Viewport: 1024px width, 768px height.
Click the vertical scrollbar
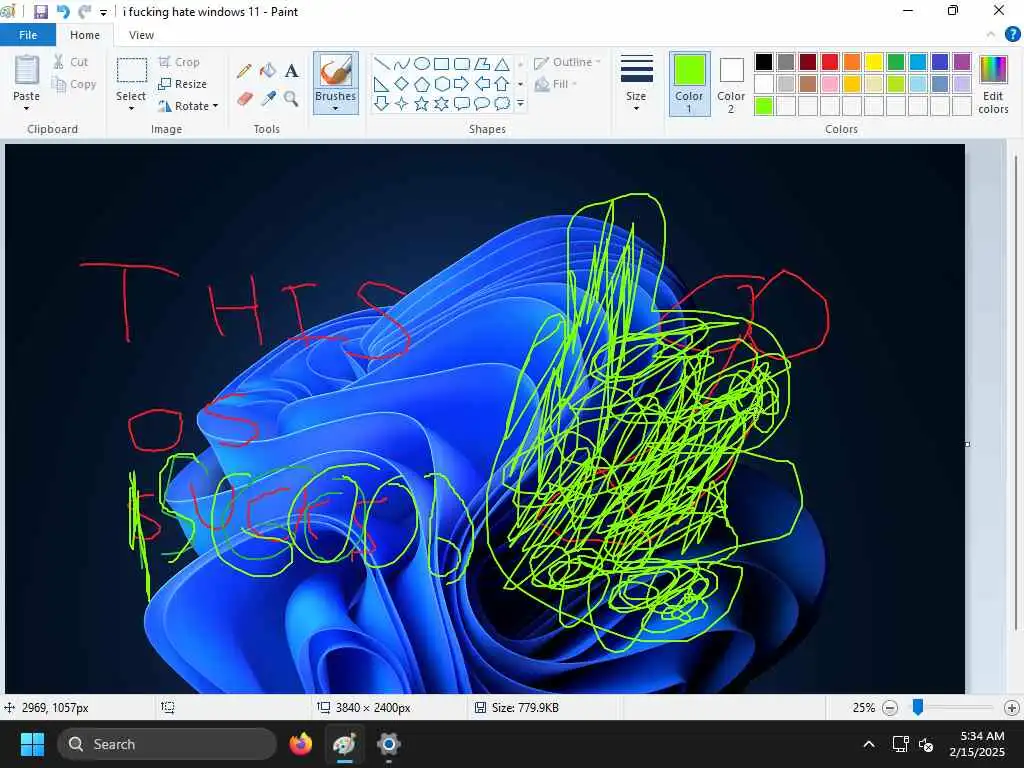pyautogui.click(x=1015, y=392)
